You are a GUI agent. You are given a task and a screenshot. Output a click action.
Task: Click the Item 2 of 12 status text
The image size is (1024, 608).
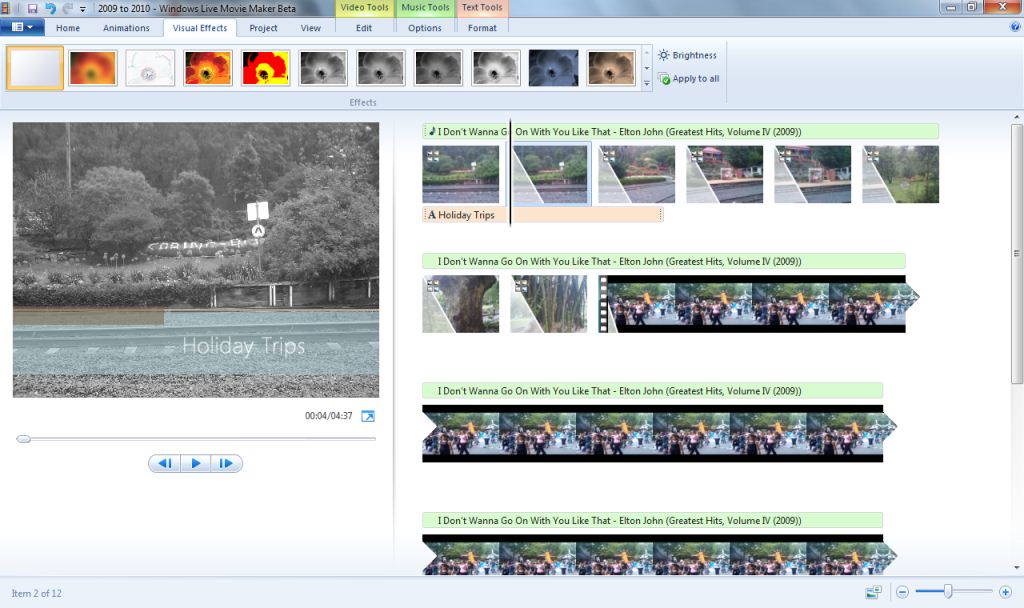tap(37, 593)
